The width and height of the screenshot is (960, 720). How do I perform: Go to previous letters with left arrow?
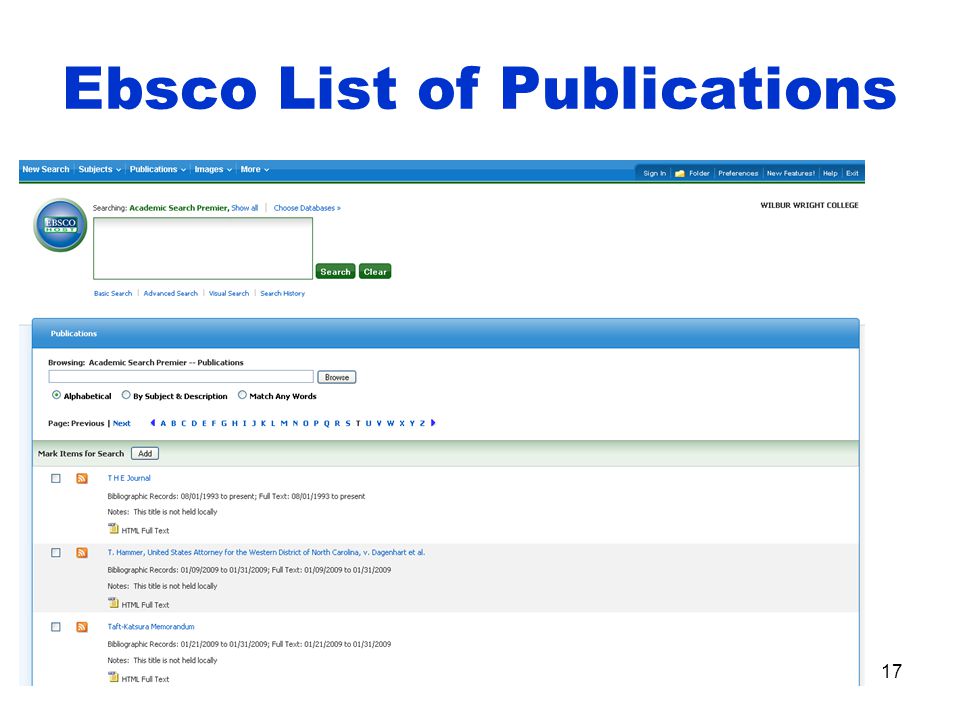(152, 423)
